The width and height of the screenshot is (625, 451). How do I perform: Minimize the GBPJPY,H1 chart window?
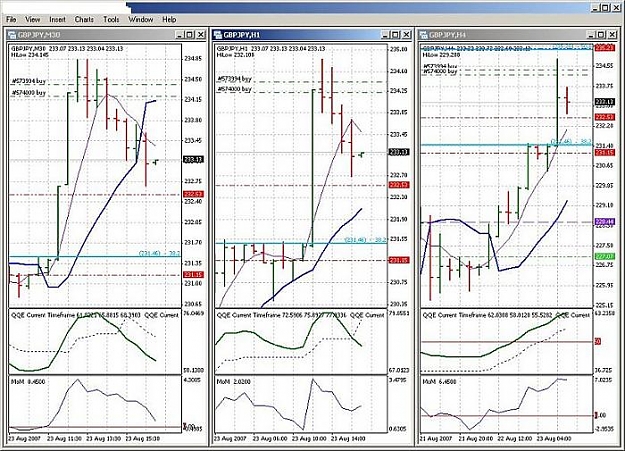pos(385,35)
